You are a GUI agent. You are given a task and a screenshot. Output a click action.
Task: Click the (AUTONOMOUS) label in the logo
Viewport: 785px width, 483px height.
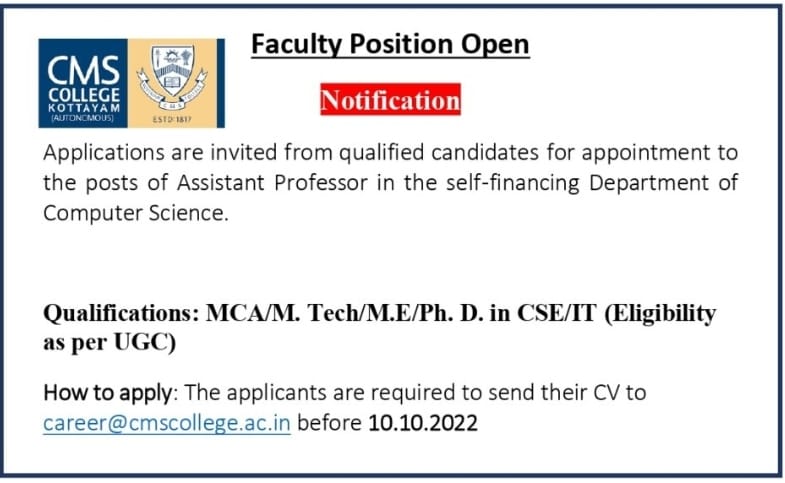[x=82, y=118]
